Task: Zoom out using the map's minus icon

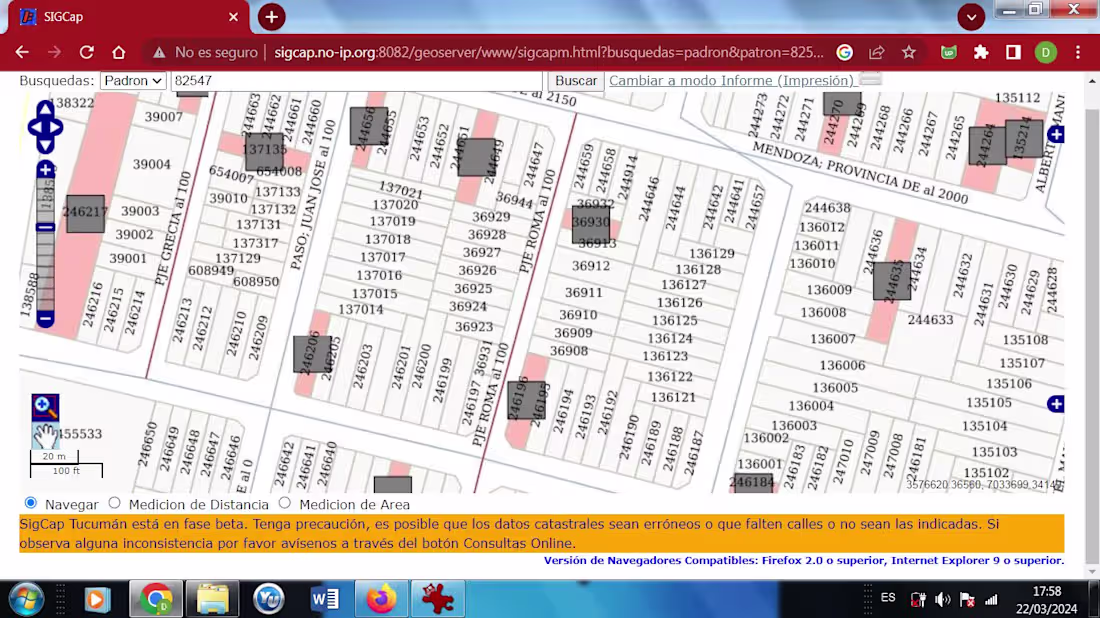Action: 44,318
